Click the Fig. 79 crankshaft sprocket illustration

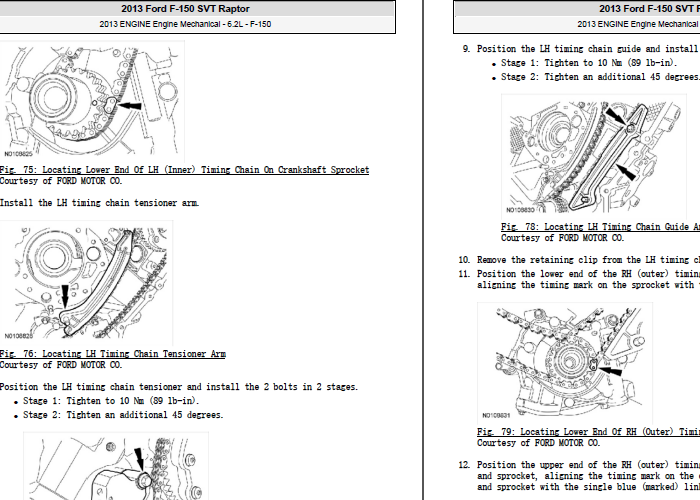point(565,362)
